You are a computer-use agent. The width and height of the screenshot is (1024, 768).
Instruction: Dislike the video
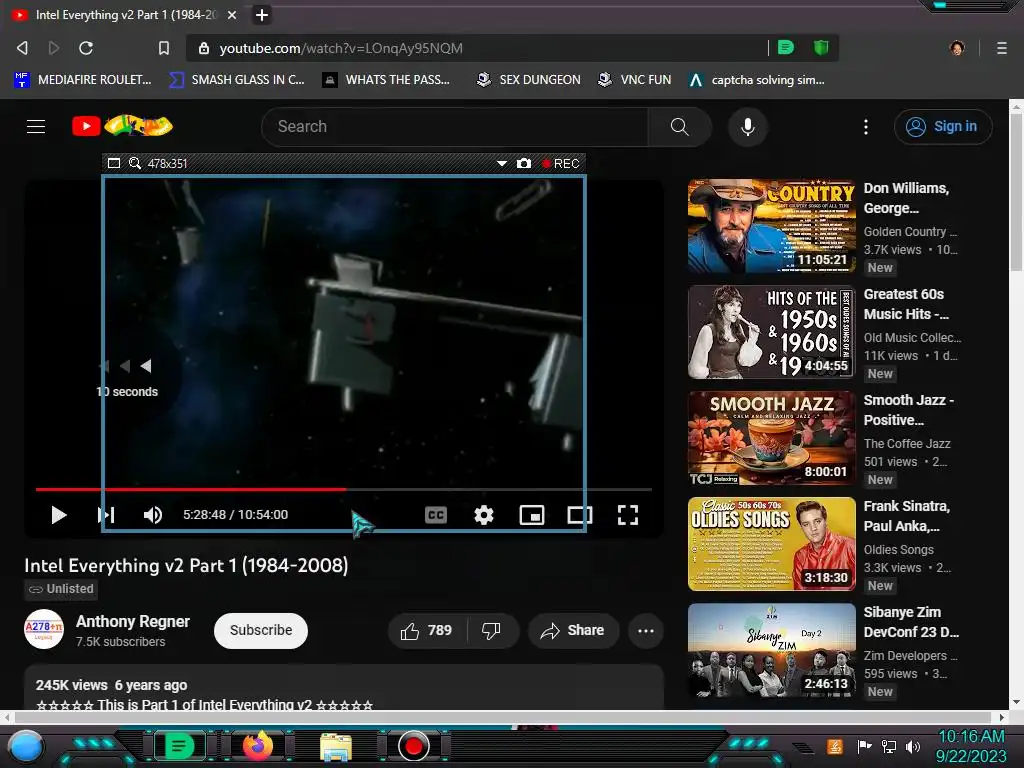click(x=492, y=631)
